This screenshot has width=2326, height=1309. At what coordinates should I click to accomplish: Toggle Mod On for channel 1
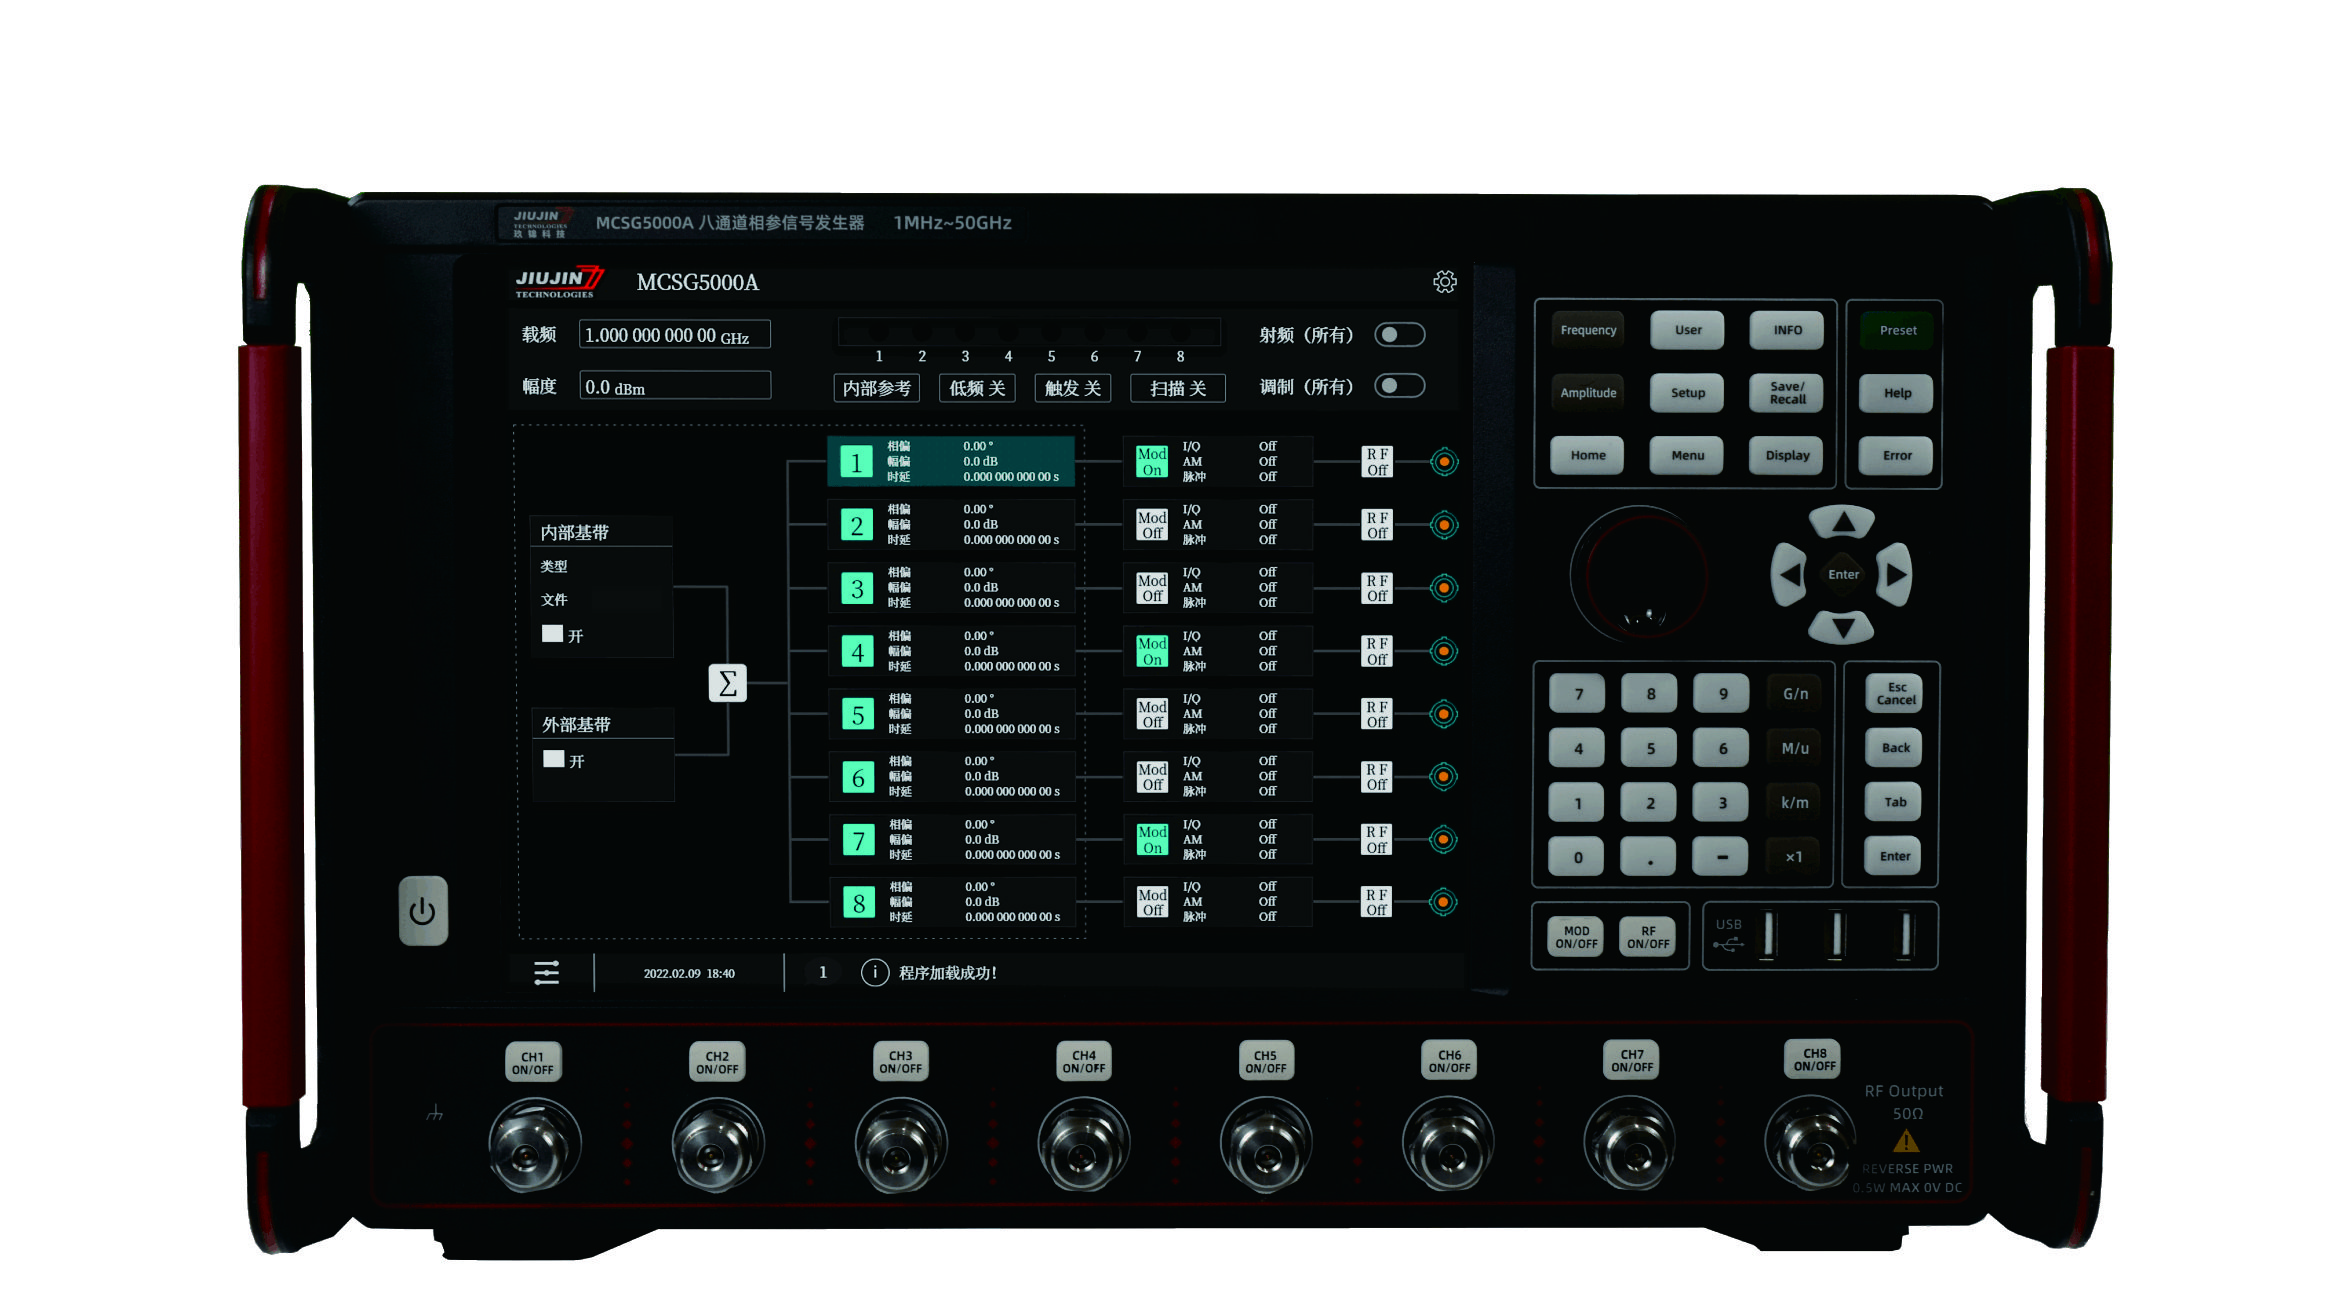[1152, 462]
